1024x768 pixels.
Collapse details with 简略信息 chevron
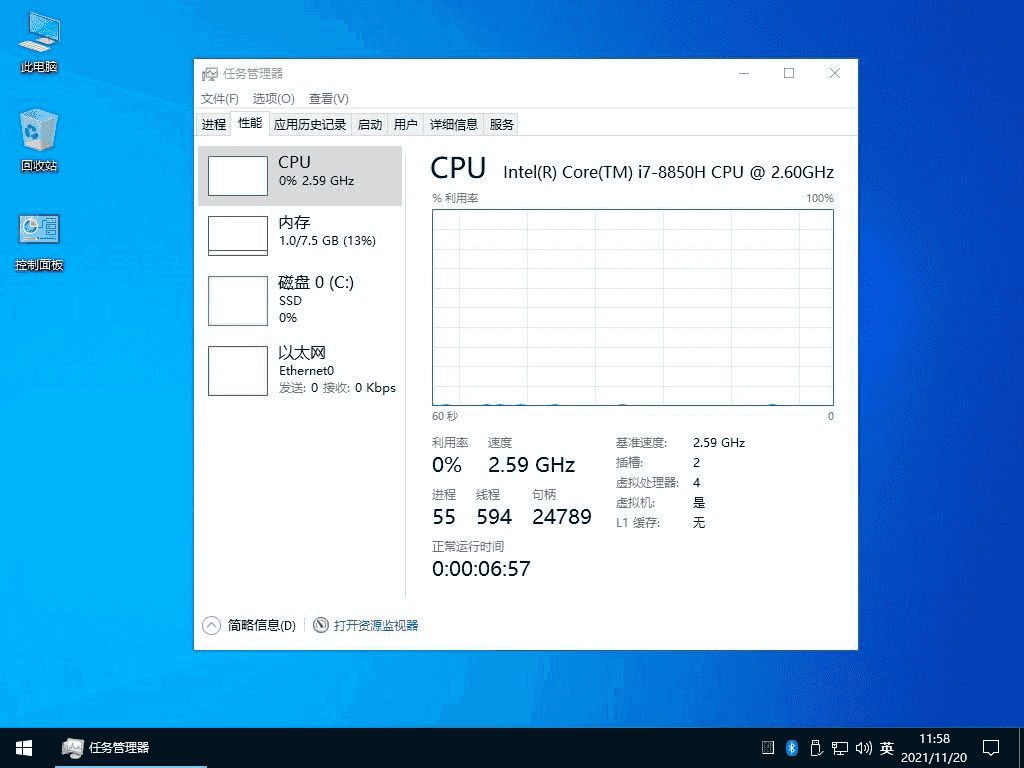click(x=211, y=624)
